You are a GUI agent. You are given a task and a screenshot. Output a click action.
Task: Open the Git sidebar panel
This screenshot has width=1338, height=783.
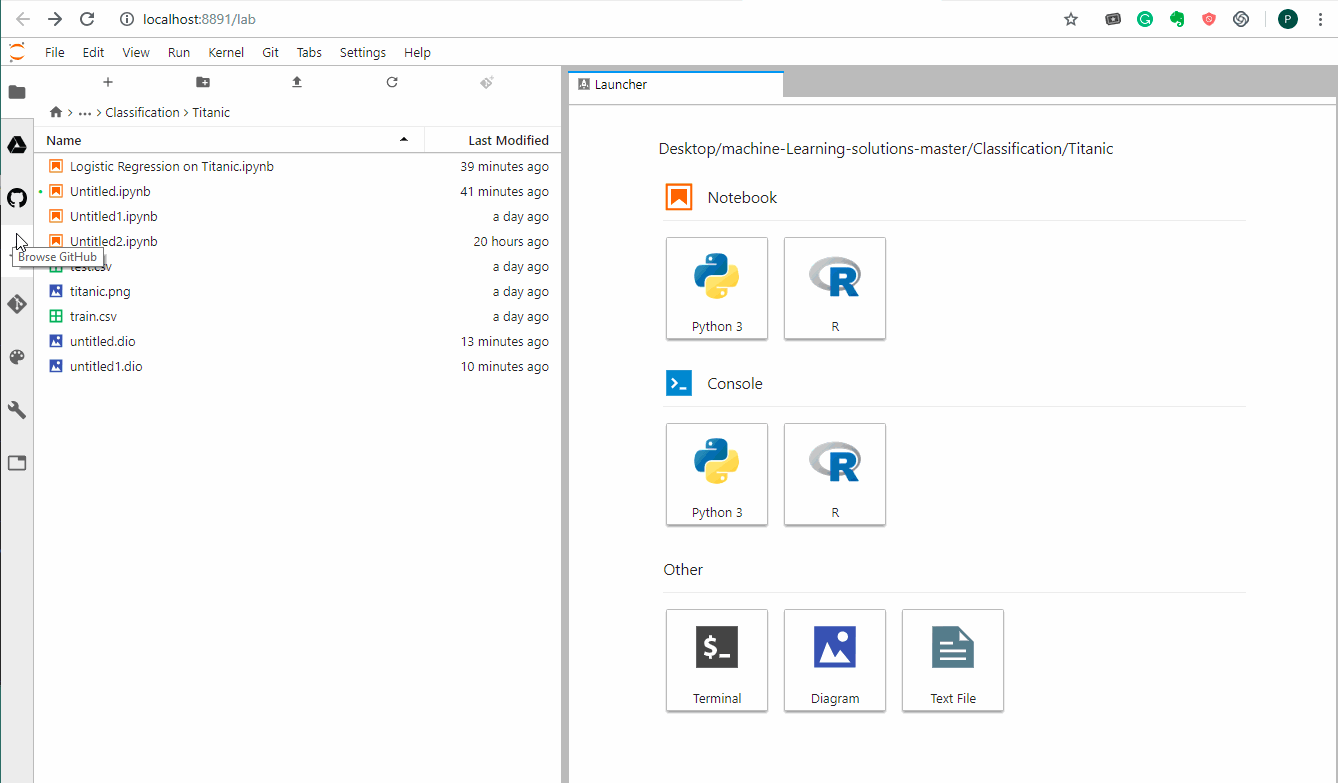tap(17, 304)
